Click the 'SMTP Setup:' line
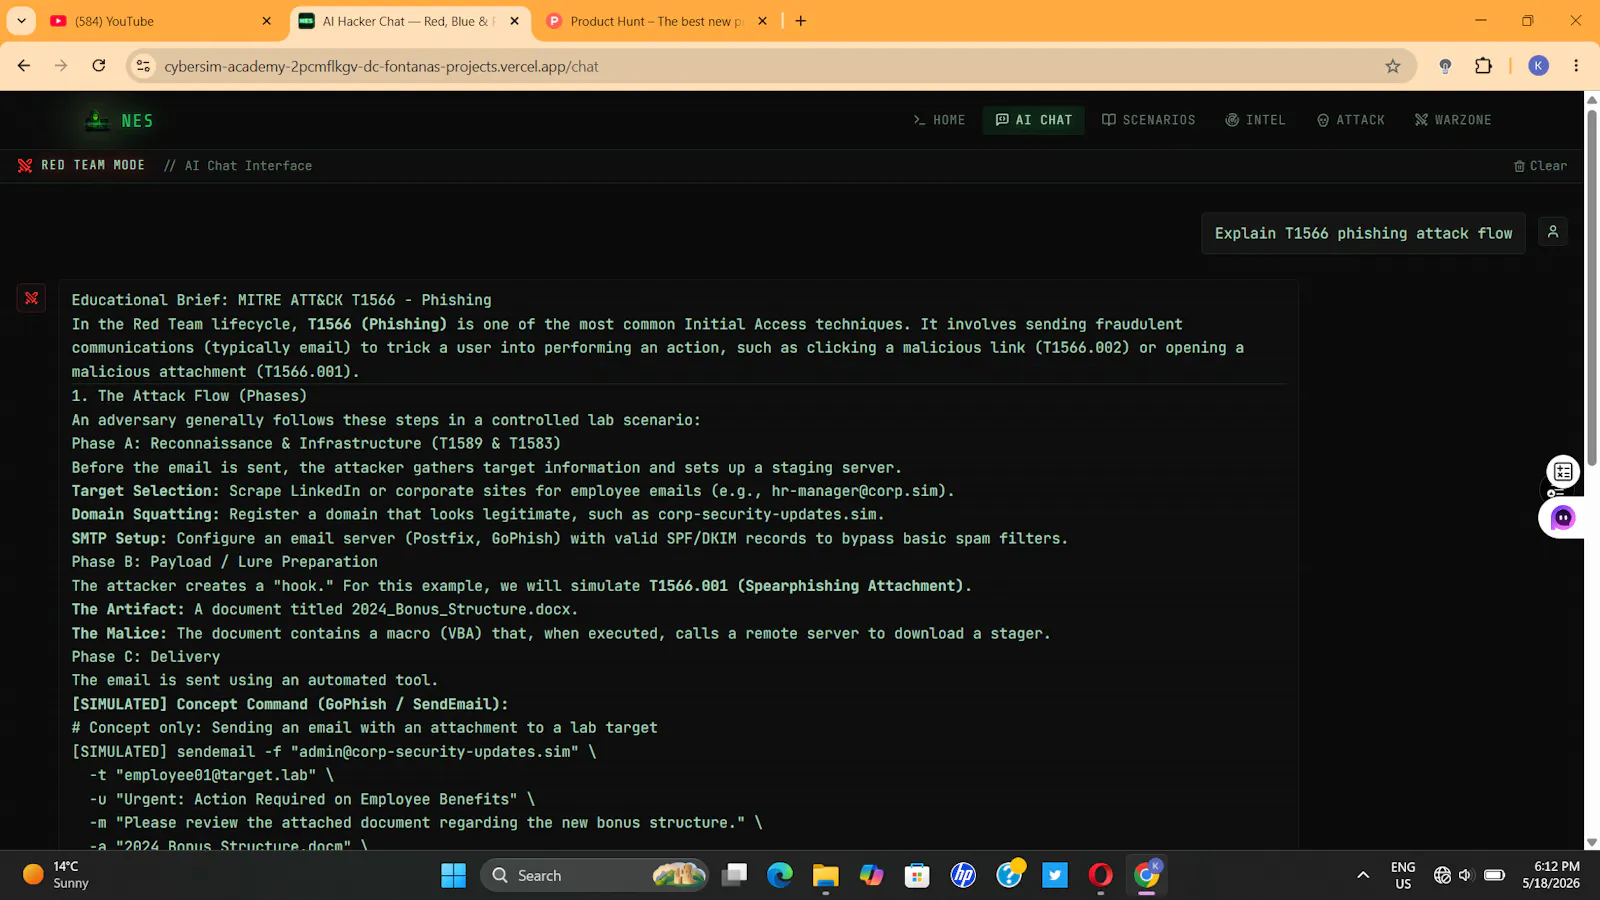Viewport: 1600px width, 900px height. (569, 538)
